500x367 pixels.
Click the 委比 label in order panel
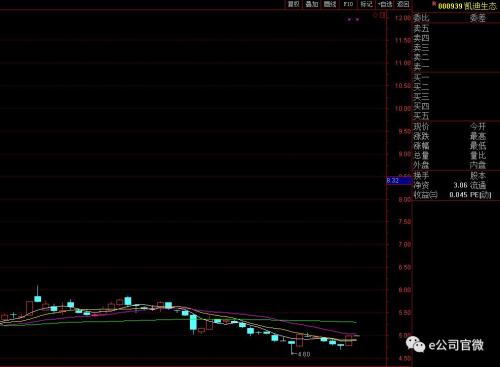(x=421, y=18)
